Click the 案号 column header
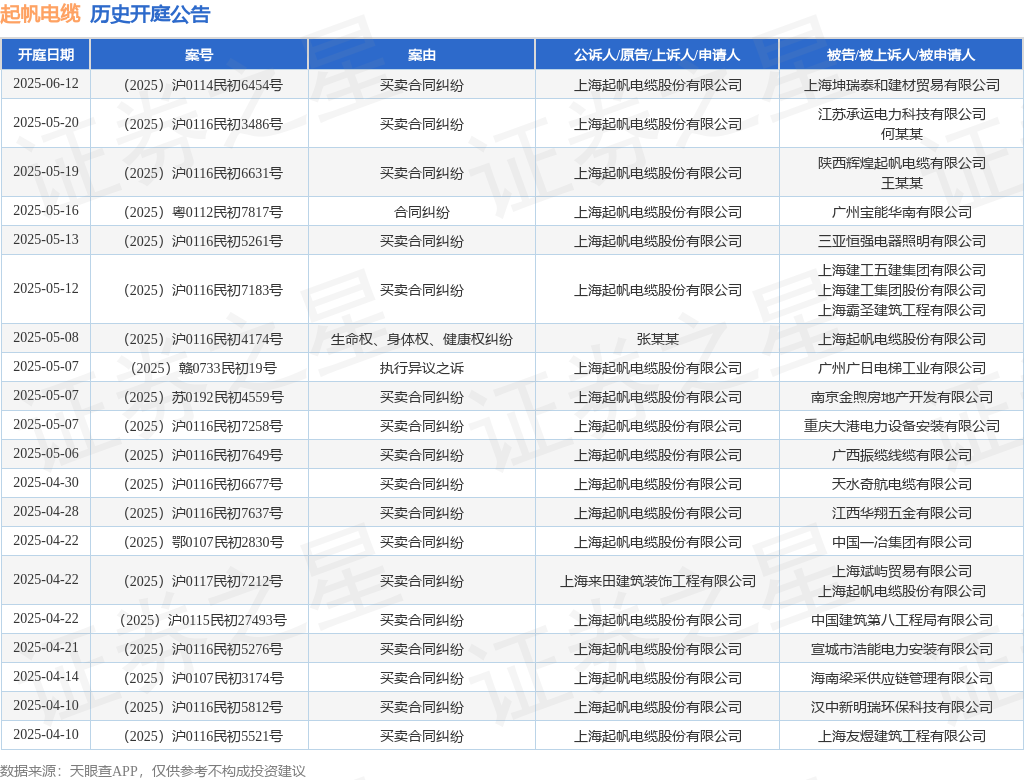This screenshot has width=1024, height=780. (x=199, y=55)
